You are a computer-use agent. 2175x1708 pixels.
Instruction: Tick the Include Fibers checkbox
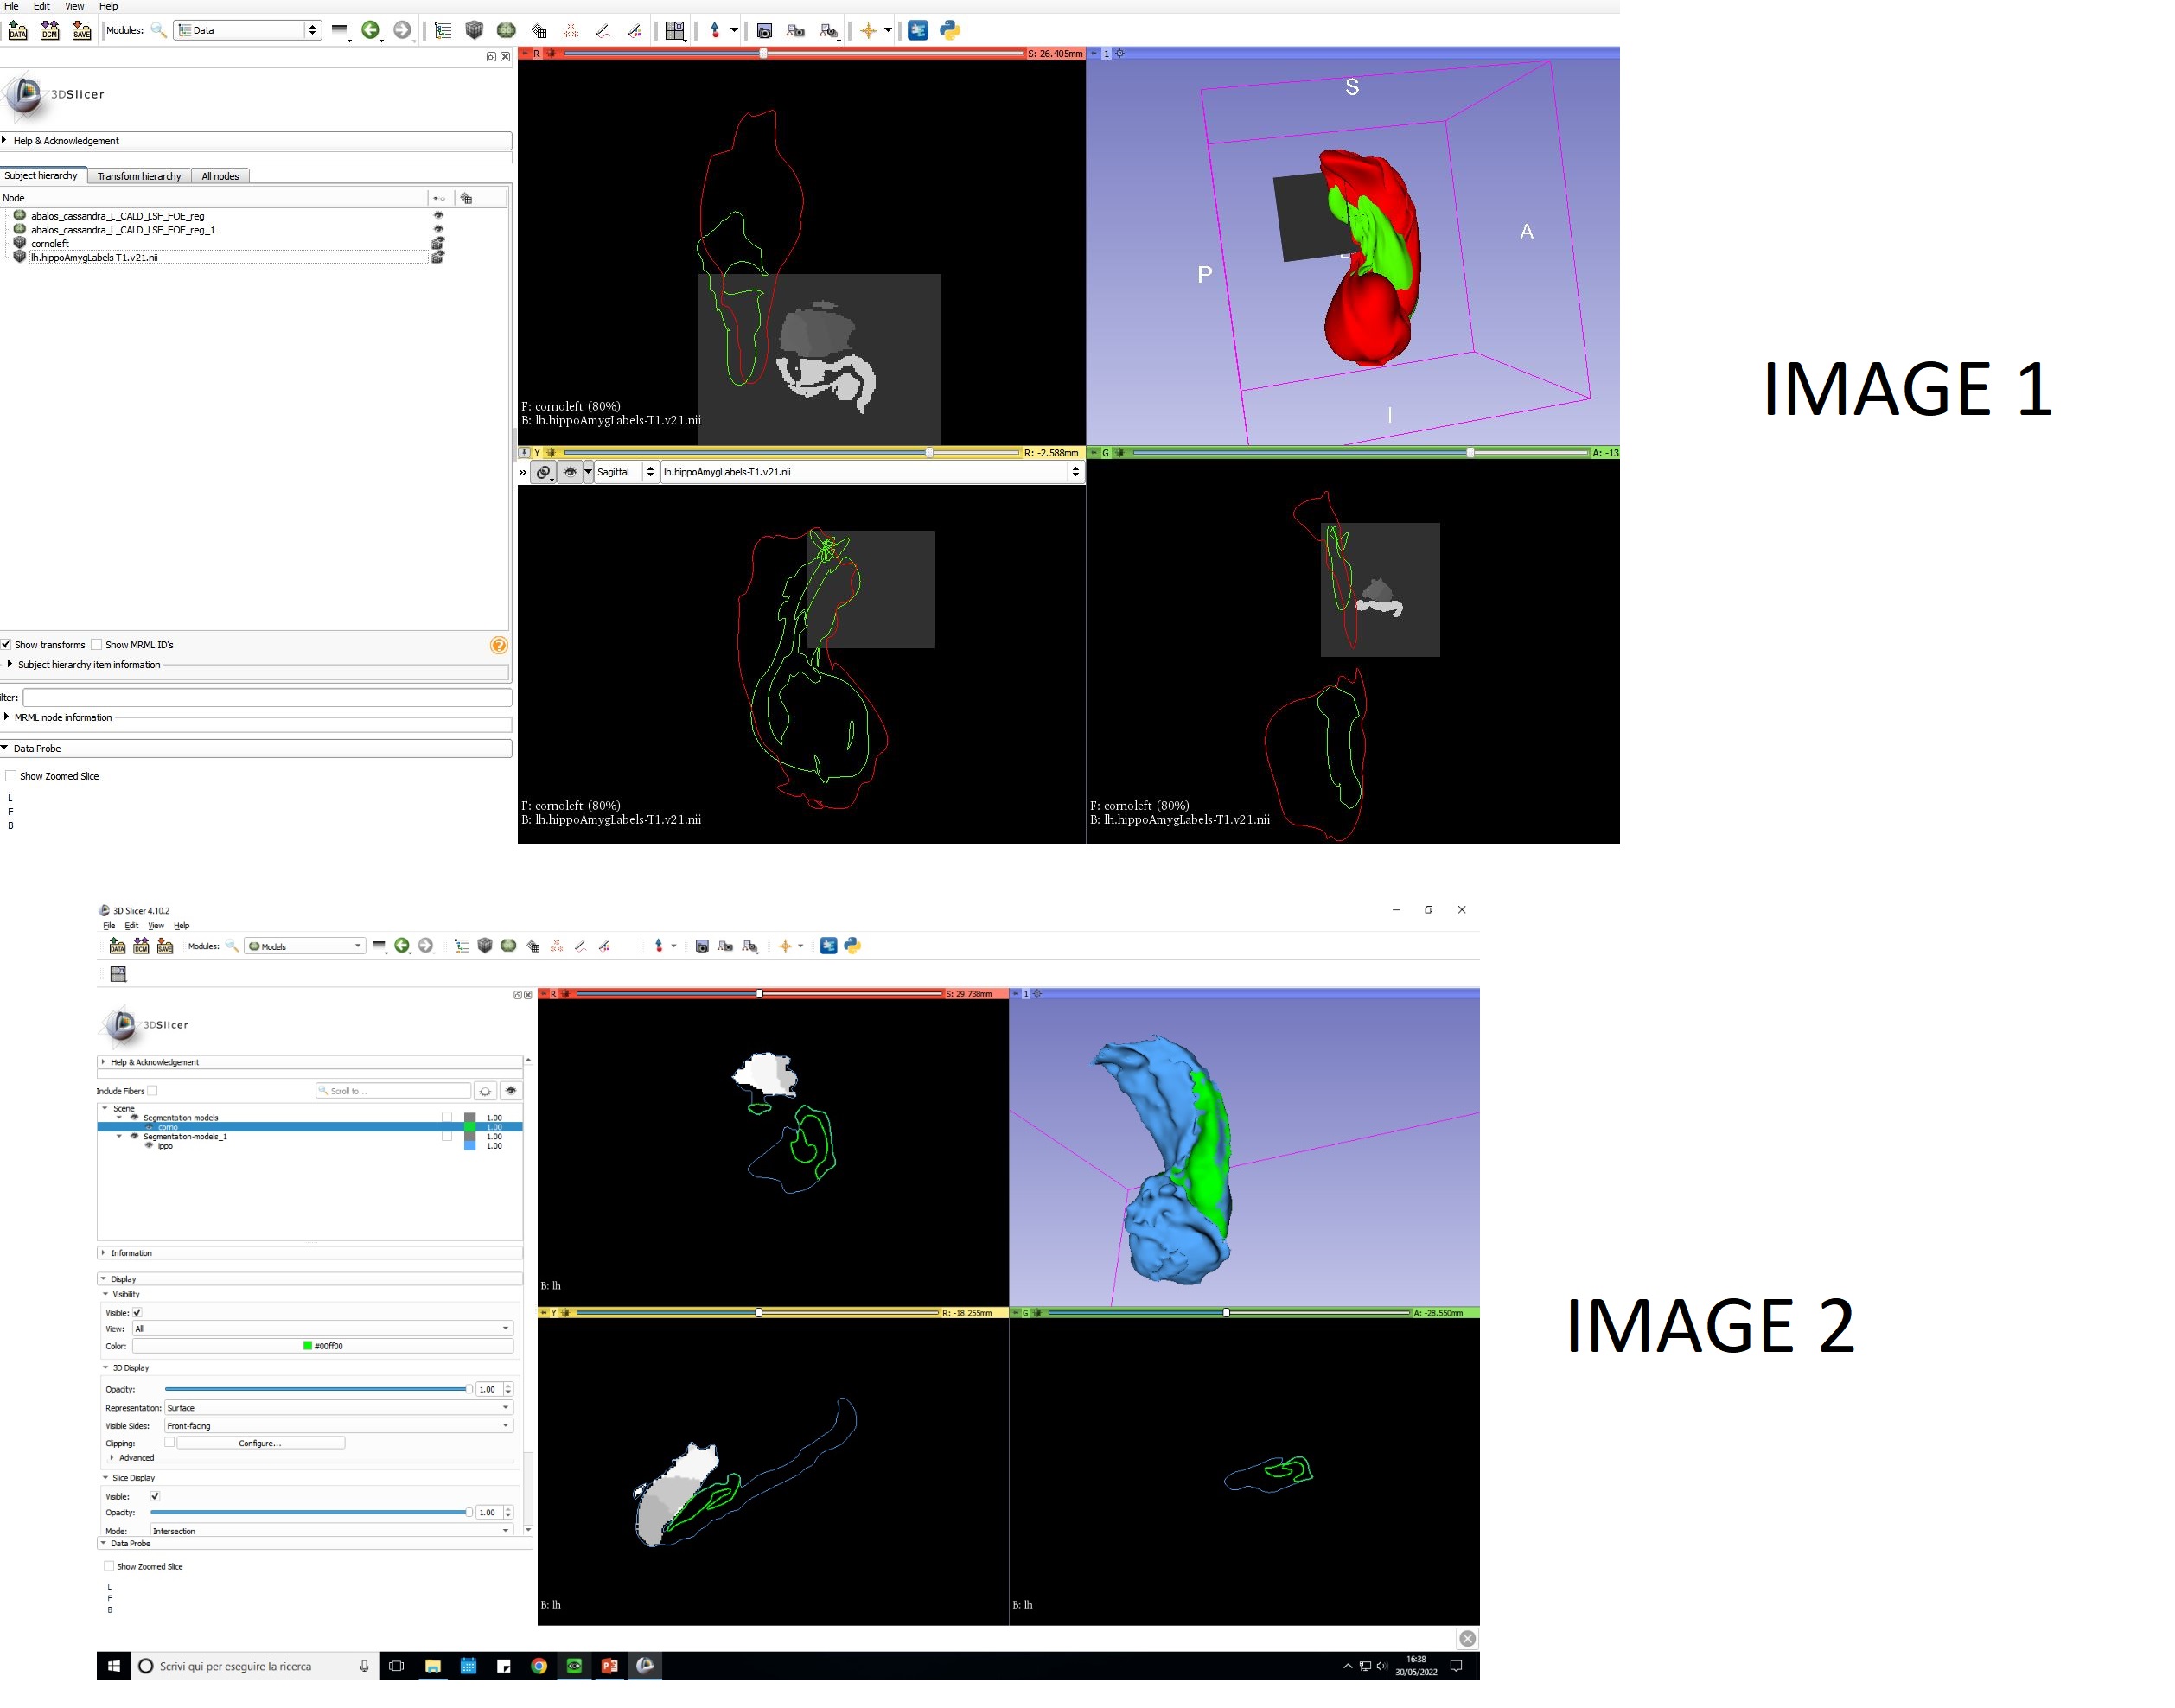(x=153, y=1091)
